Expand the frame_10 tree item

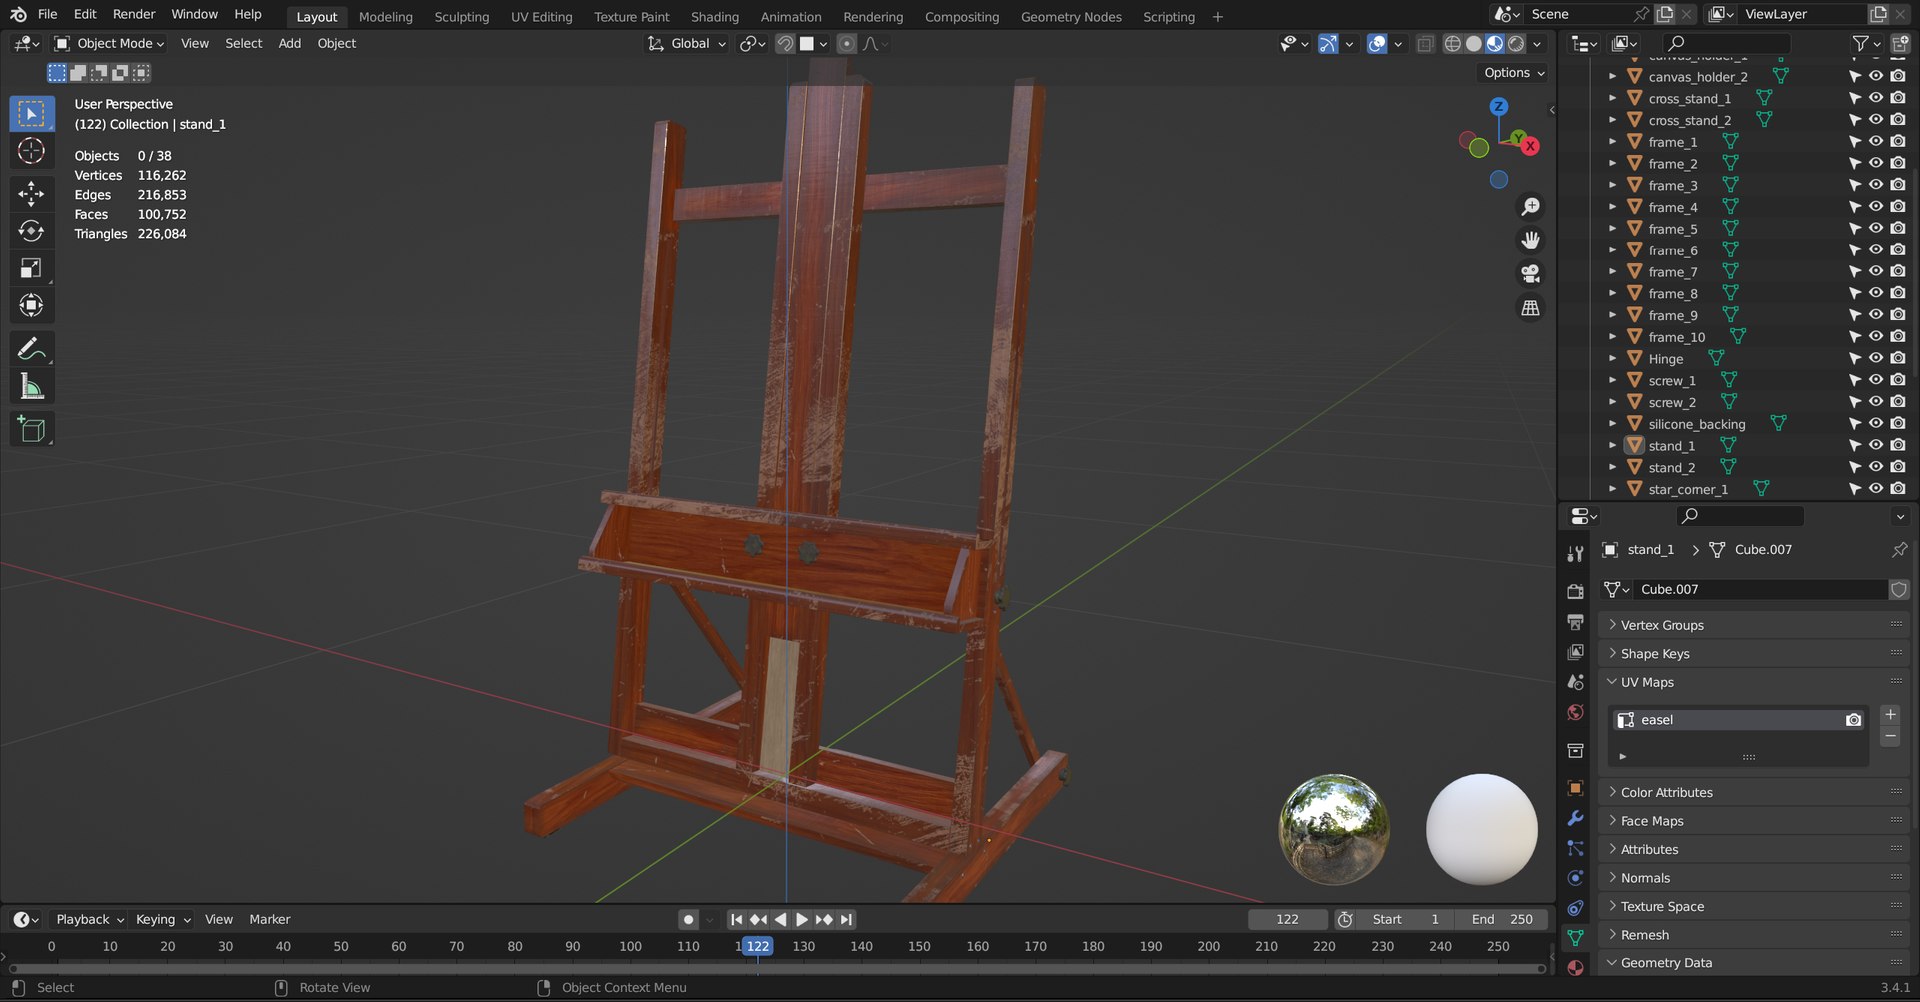coord(1612,337)
